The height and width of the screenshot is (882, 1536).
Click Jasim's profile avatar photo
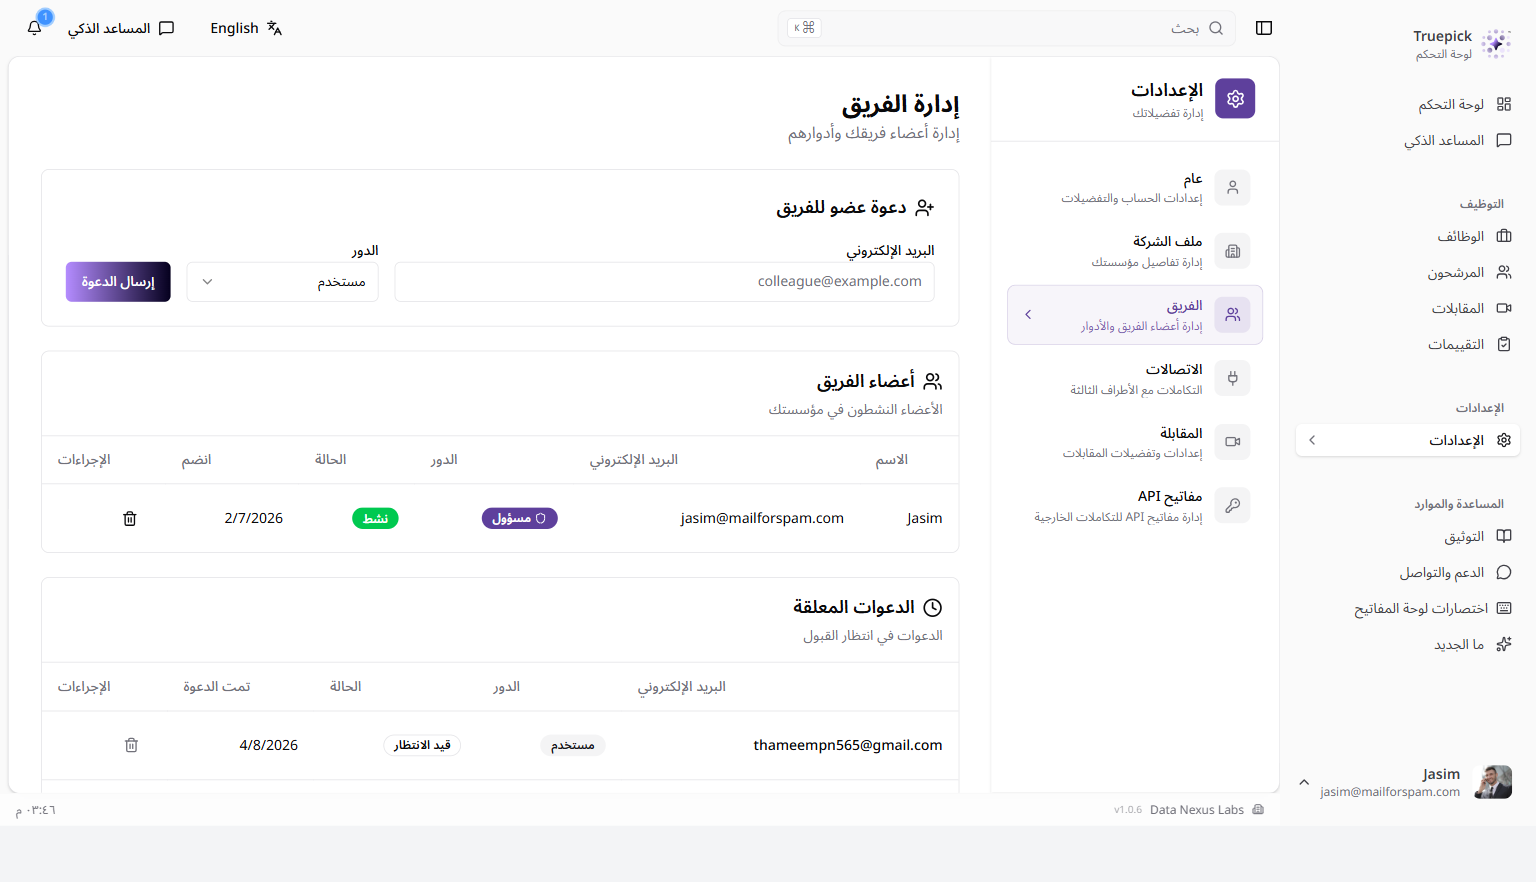(x=1493, y=782)
